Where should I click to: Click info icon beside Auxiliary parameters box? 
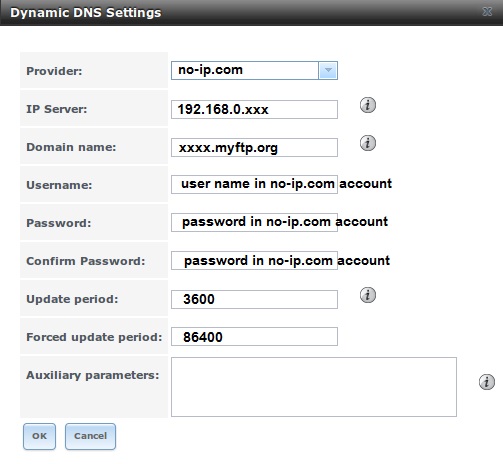[487, 382]
